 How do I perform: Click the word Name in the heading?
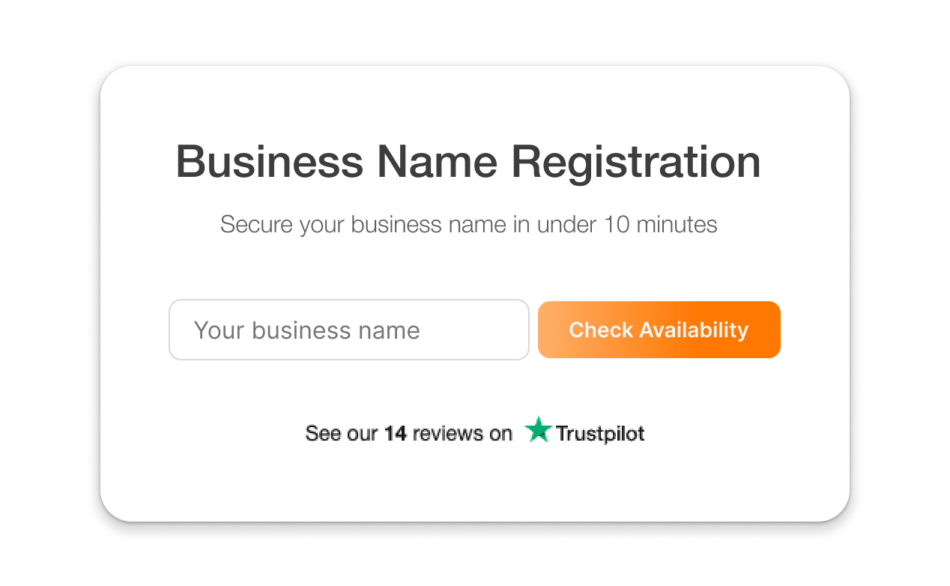pyautogui.click(x=437, y=162)
